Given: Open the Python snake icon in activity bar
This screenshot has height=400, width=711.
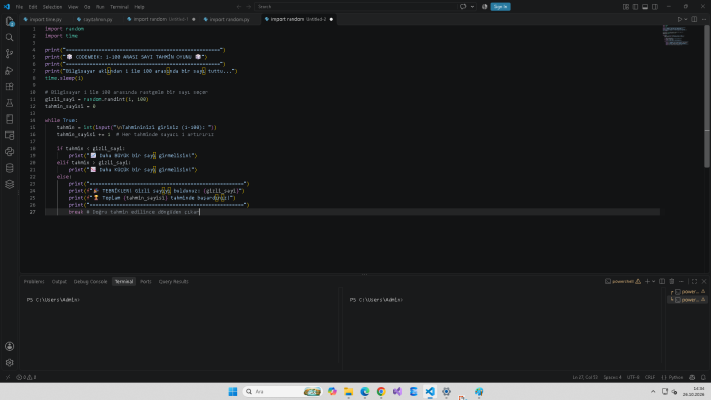Looking at the screenshot, I should pos(10,152).
